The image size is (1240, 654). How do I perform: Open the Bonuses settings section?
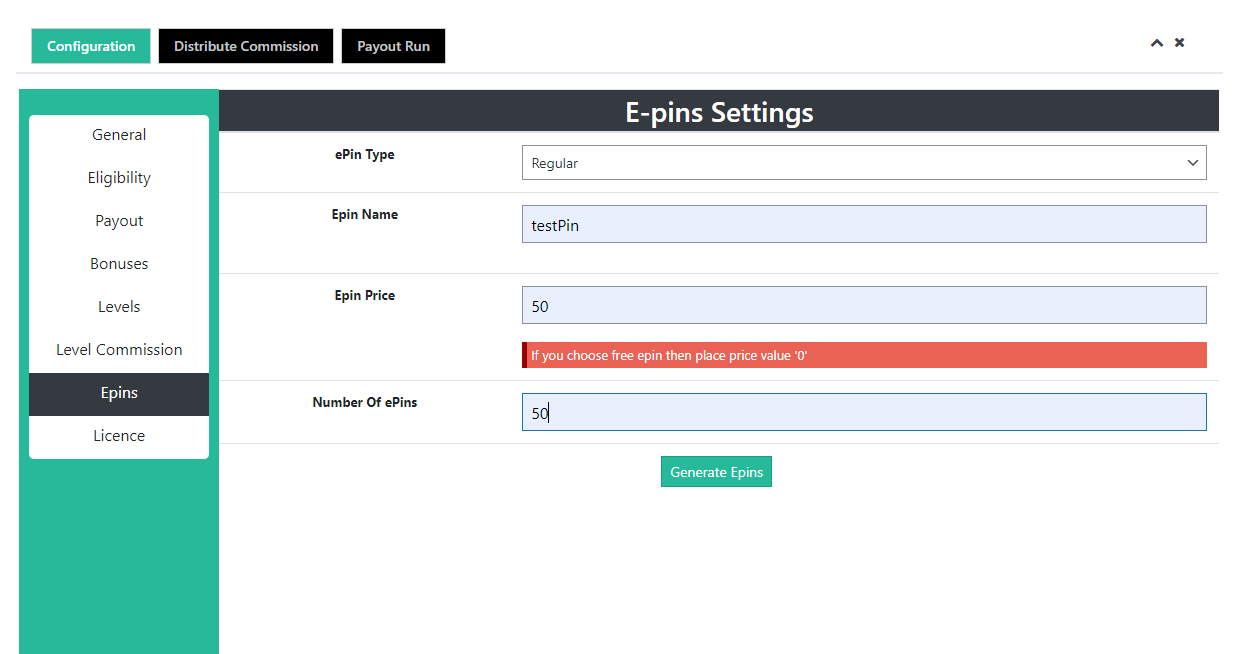(119, 264)
